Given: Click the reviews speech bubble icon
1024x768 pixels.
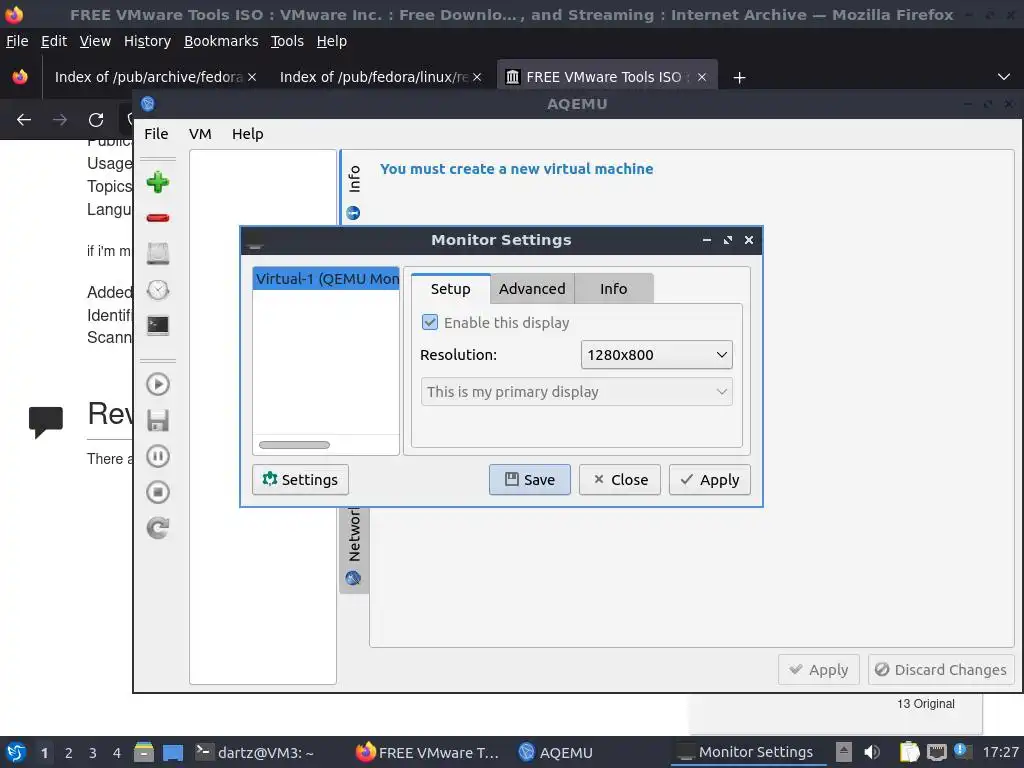Looking at the screenshot, I should pos(46,422).
